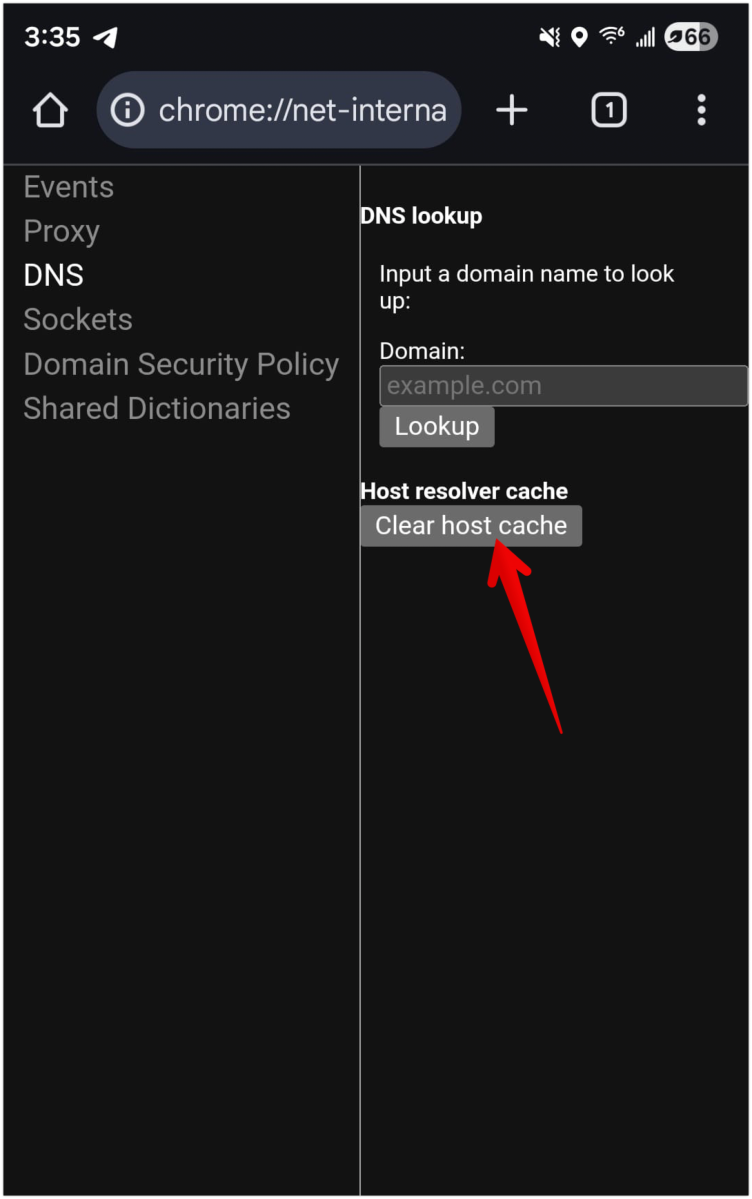Open Domain Security Policy section
Viewport: 752px width, 1199px height.
point(181,364)
